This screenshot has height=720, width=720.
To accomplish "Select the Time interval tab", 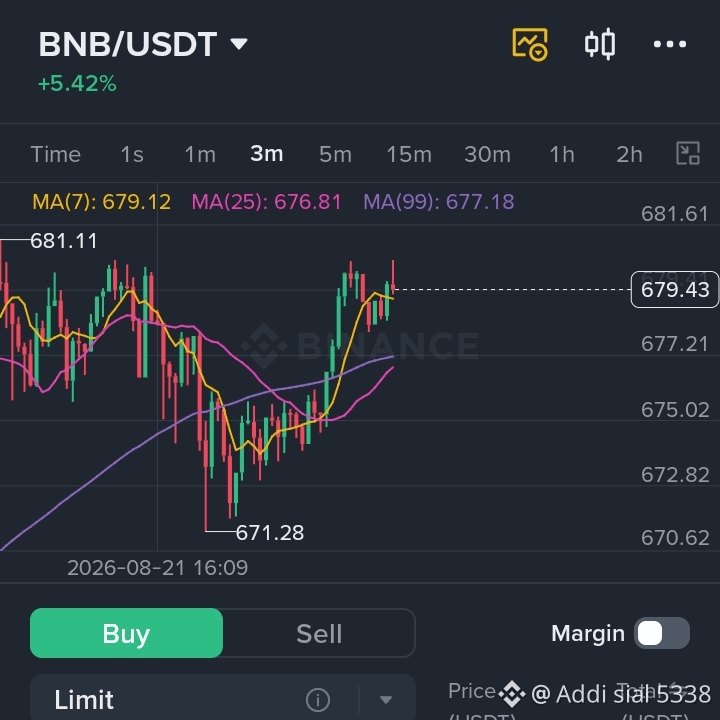I will [56, 154].
